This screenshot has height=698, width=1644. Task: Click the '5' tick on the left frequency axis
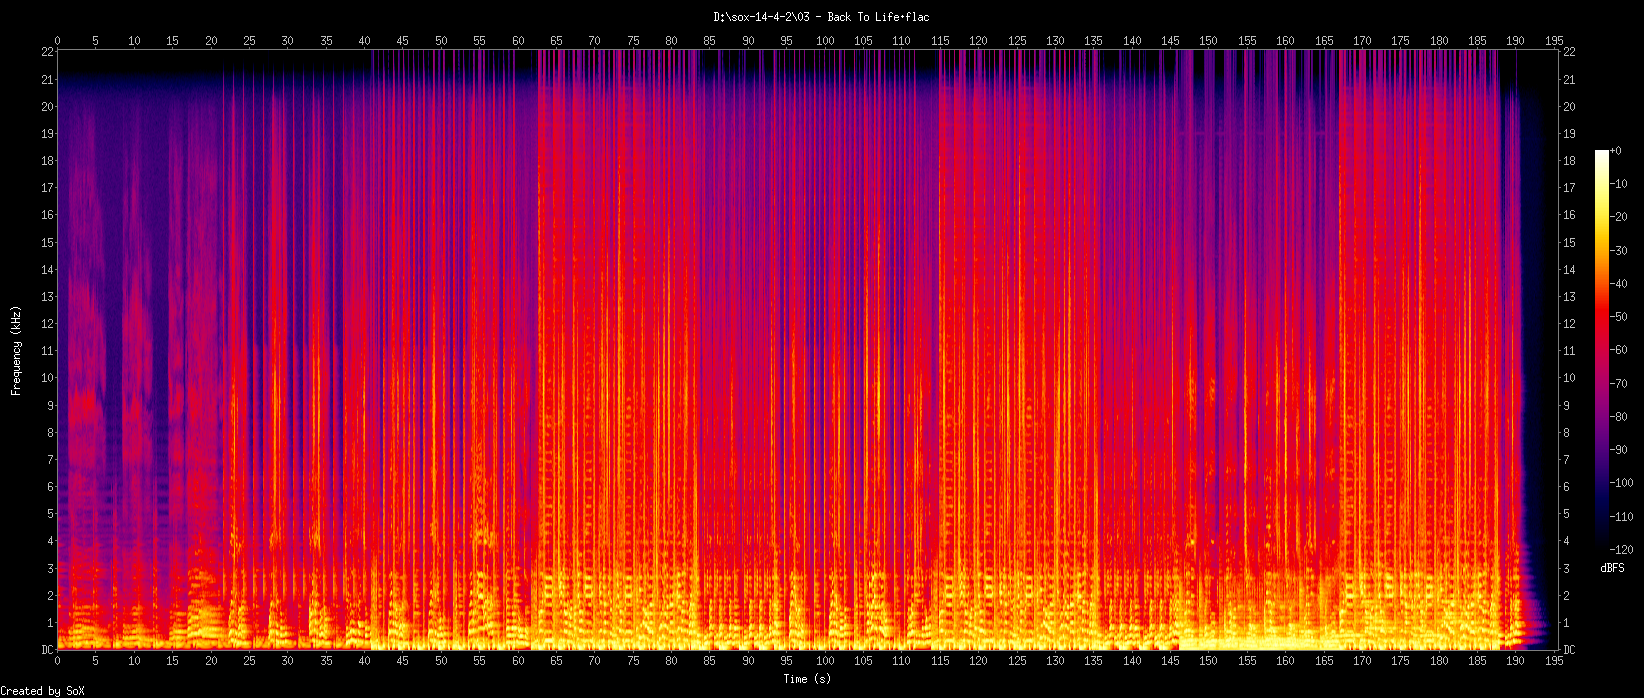coord(50,514)
